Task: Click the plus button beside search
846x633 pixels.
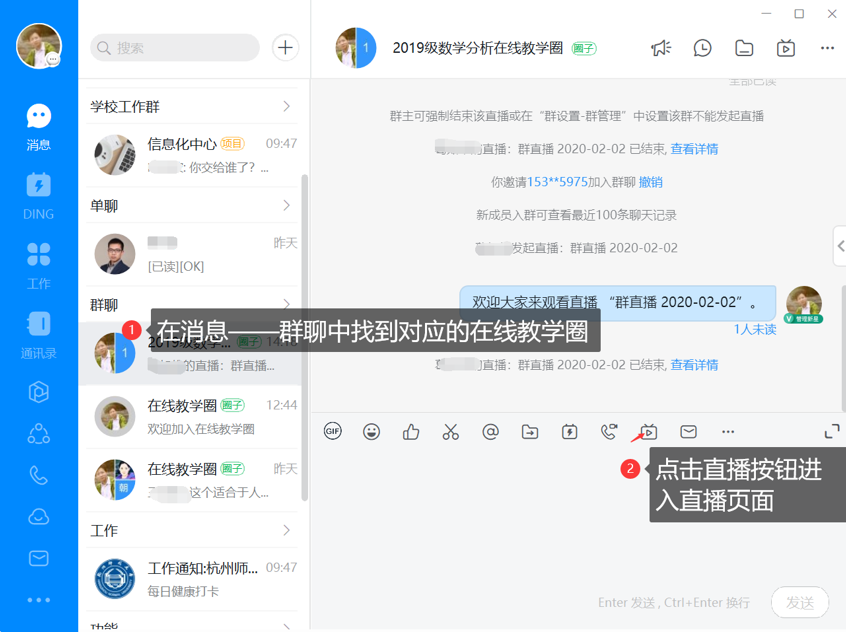Action: coord(285,47)
